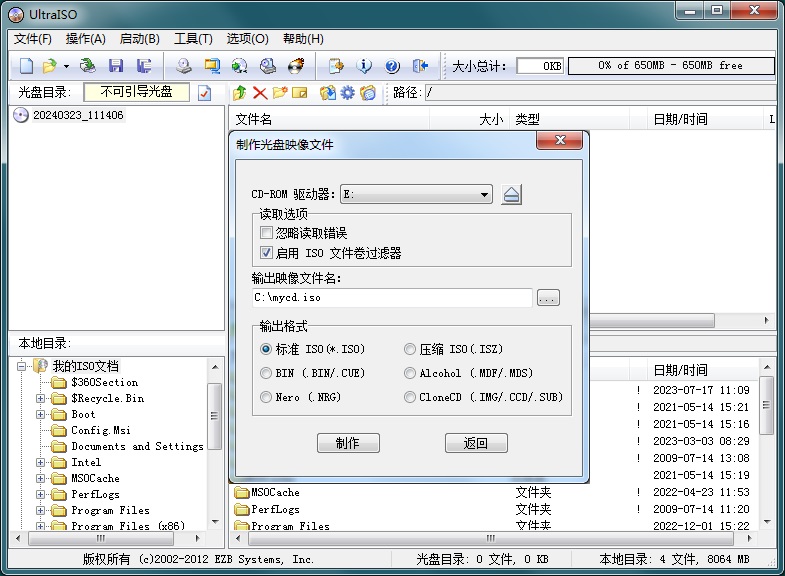785x576 pixels.
Task: Select Alcohol (.MDF/.MDS) output format
Action: 410,373
